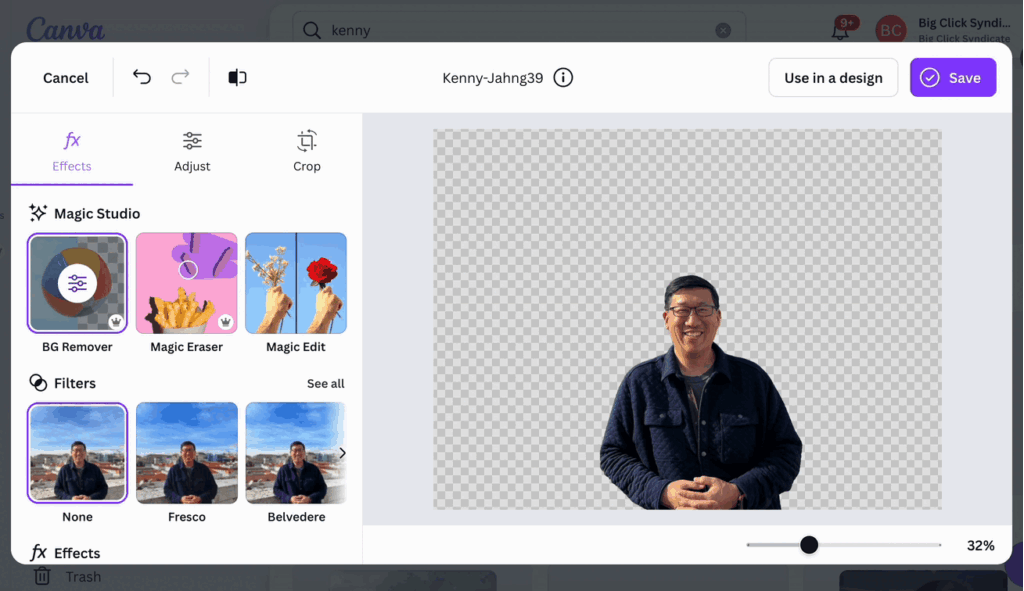This screenshot has width=1024, height=591.
Task: Redo the last edit
Action: (179, 77)
